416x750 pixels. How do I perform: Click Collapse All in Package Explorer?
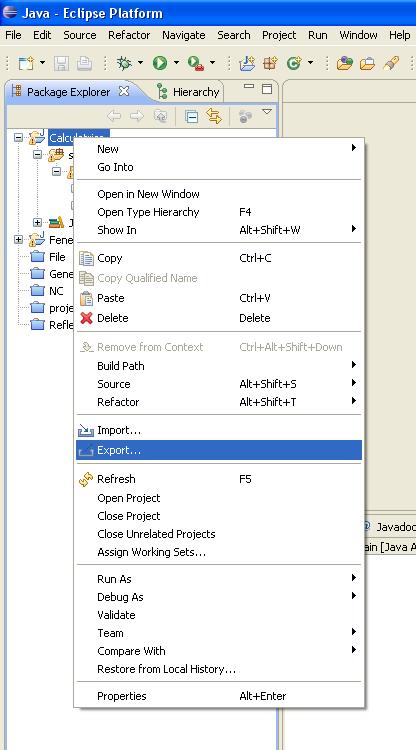(x=192, y=116)
